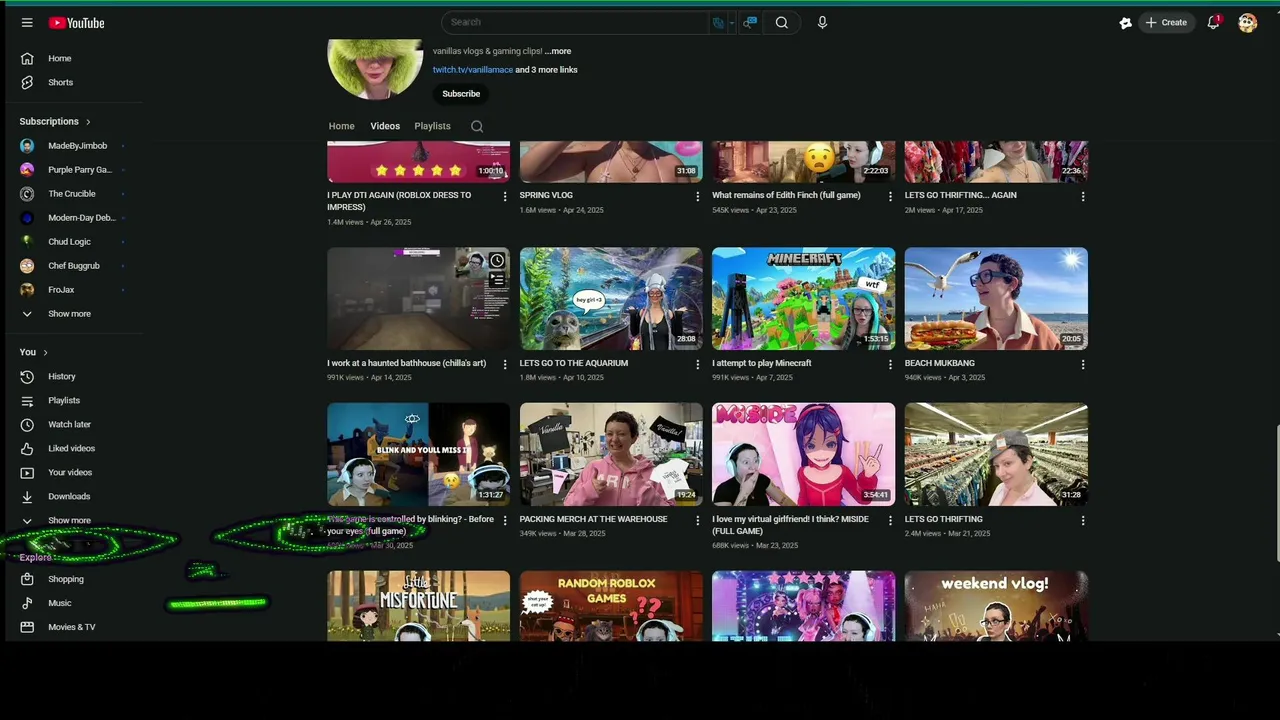The height and width of the screenshot is (720, 1280).
Task: Click the channel profile picture
Action: coord(375,68)
